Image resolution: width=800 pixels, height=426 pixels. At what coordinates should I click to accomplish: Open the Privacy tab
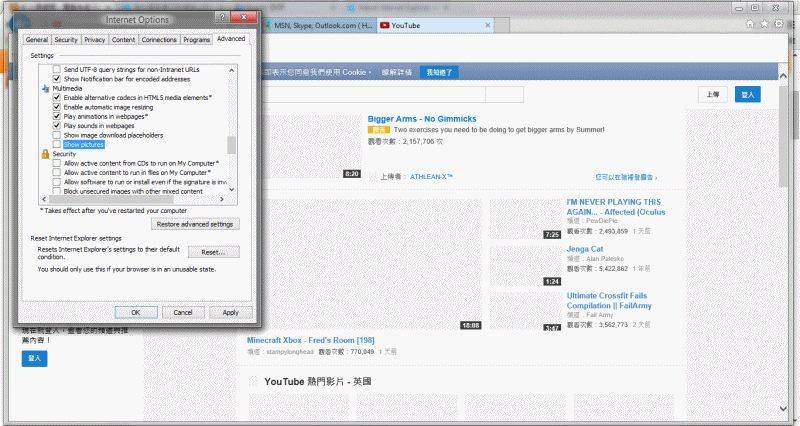94,40
